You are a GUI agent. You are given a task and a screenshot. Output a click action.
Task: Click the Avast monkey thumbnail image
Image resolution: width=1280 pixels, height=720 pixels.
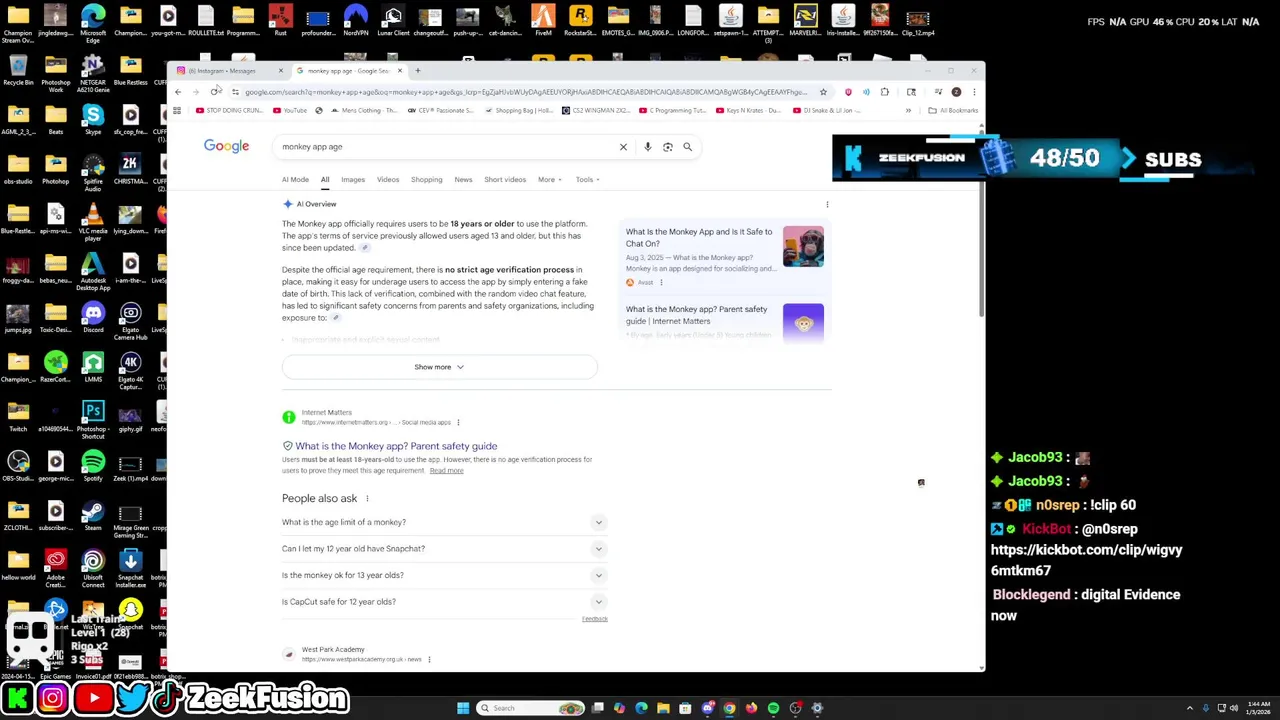(803, 246)
